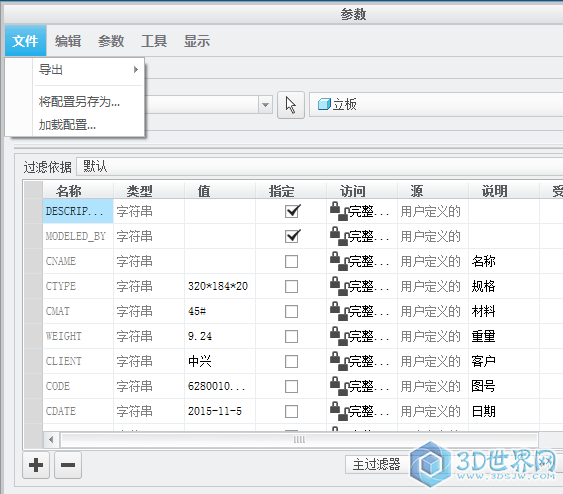Open the 工具 menu
Viewport: 563px width, 494px height.
(x=154, y=41)
